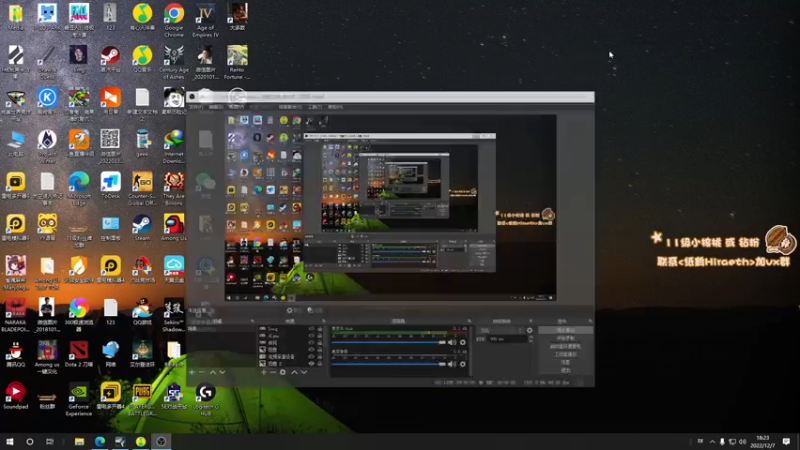Image resolution: width=800 pixels, height=450 pixels.
Task: Expand hidden system tray icons chevron
Action: pos(712,441)
